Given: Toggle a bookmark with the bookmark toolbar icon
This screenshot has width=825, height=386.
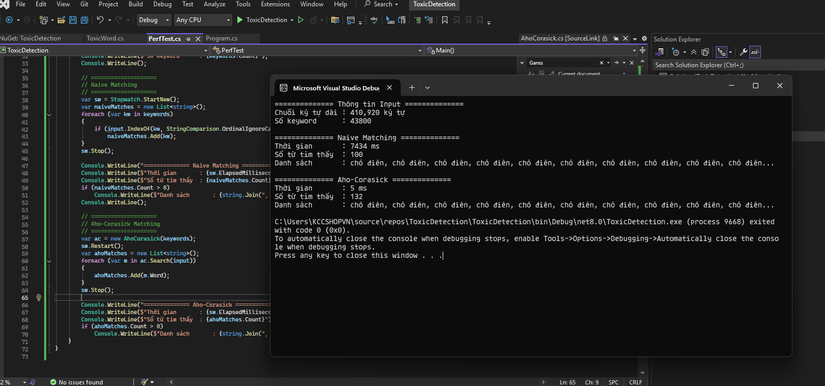Looking at the screenshot, I should (x=445, y=20).
